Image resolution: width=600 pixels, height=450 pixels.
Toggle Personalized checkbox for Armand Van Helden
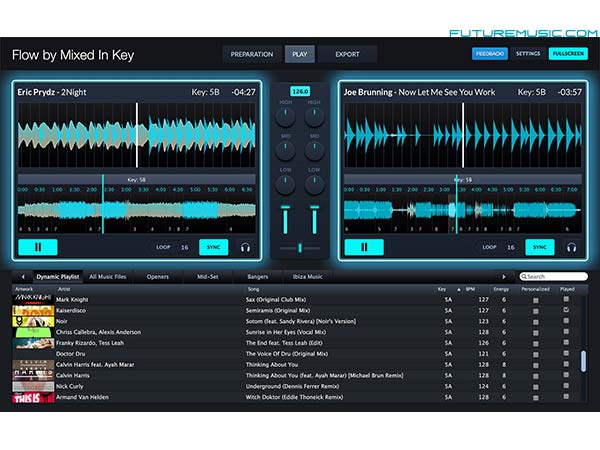[x=536, y=398]
